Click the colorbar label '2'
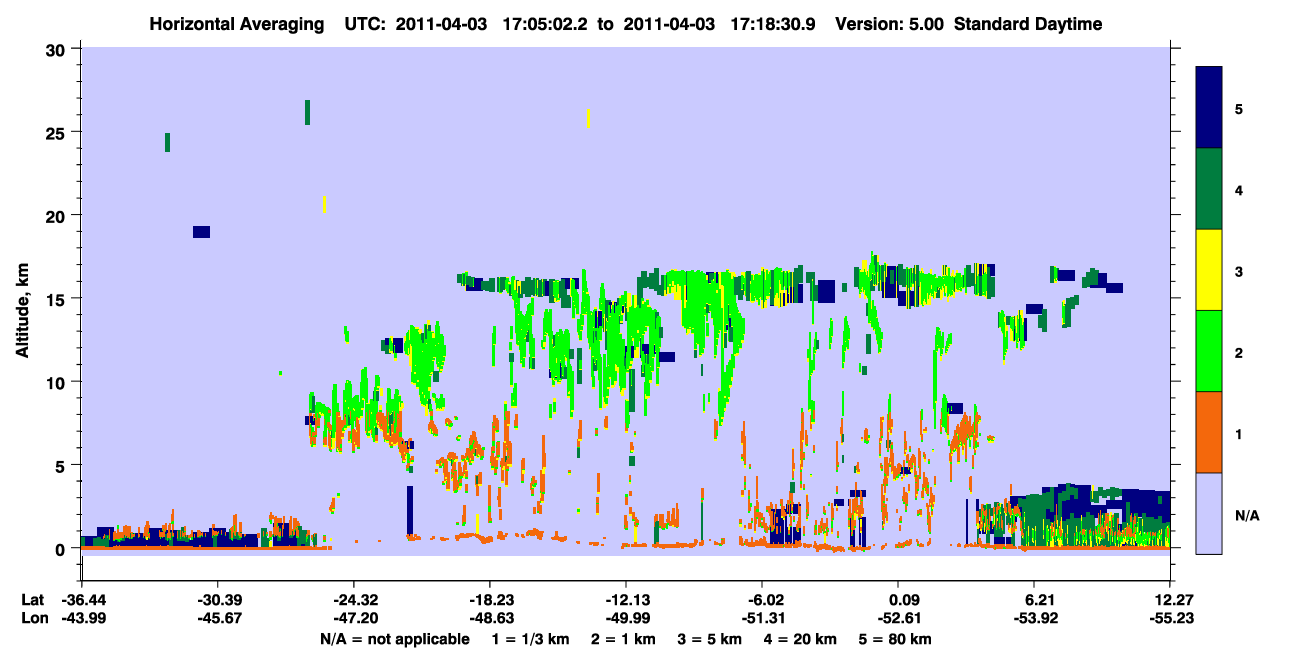1300x667 pixels. point(1238,352)
